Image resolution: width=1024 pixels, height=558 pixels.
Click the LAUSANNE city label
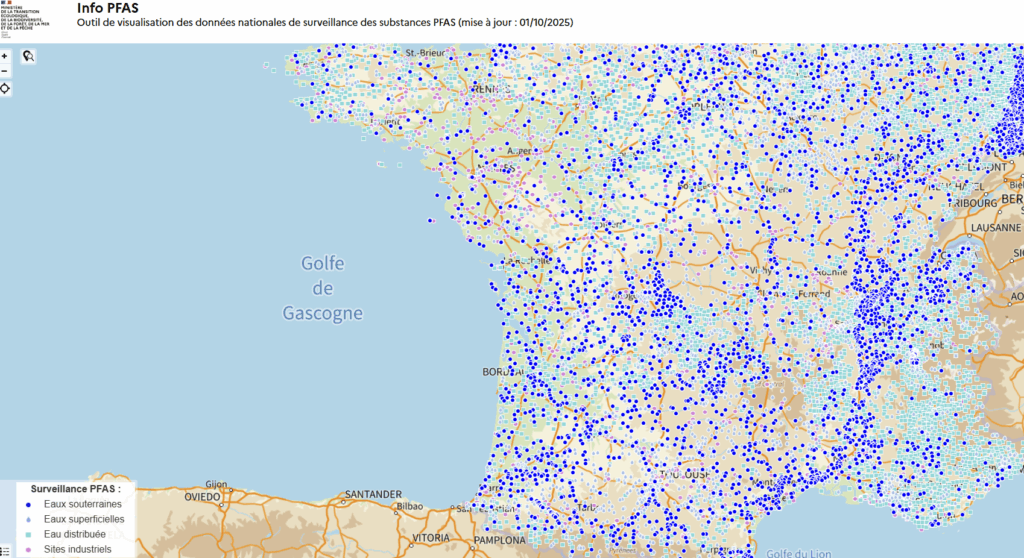[995, 227]
